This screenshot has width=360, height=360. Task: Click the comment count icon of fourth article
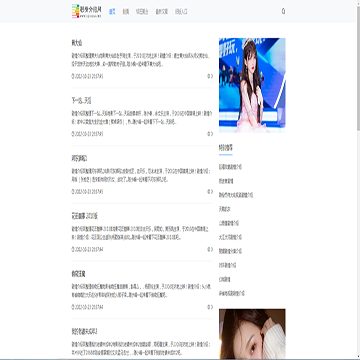[210, 249]
